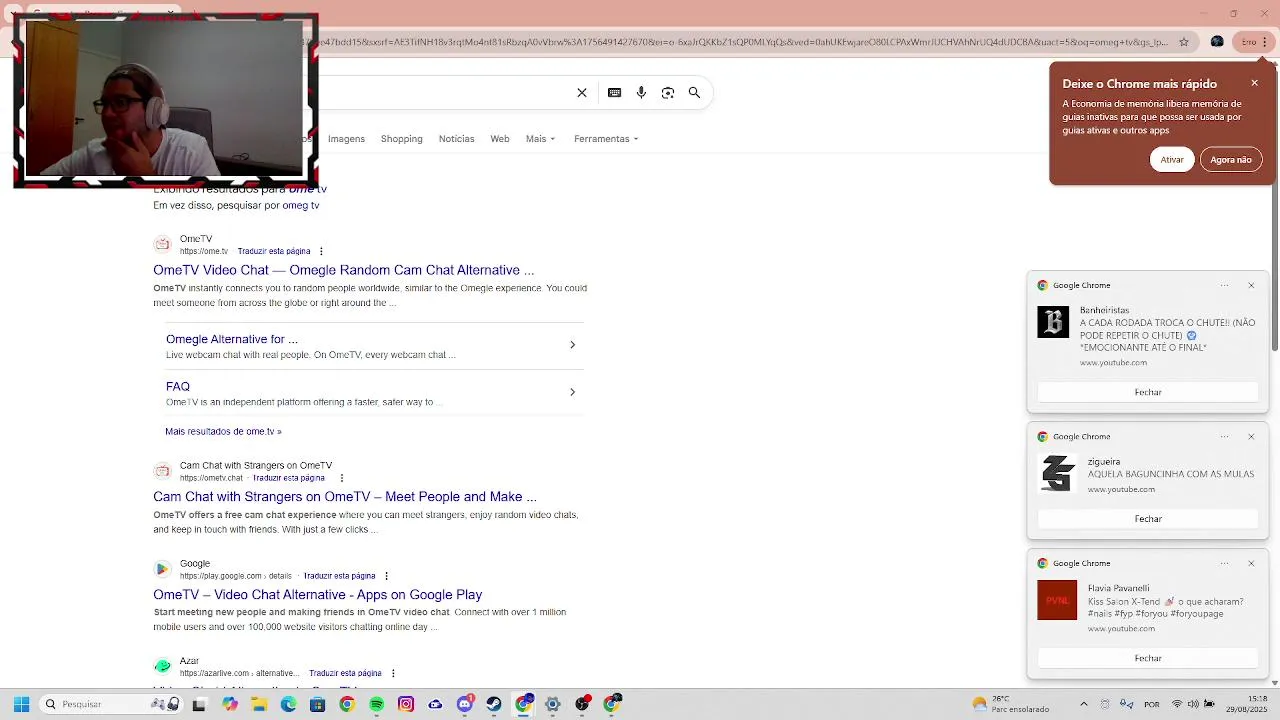Viewport: 1280px width, 720px height.
Task: Dismiss the 'Deixe o Chrome mais rápido' popup
Action: (x=1254, y=83)
